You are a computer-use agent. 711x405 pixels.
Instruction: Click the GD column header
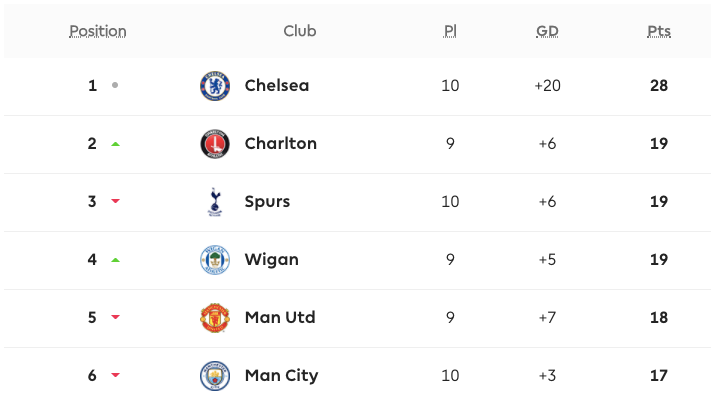click(x=547, y=31)
